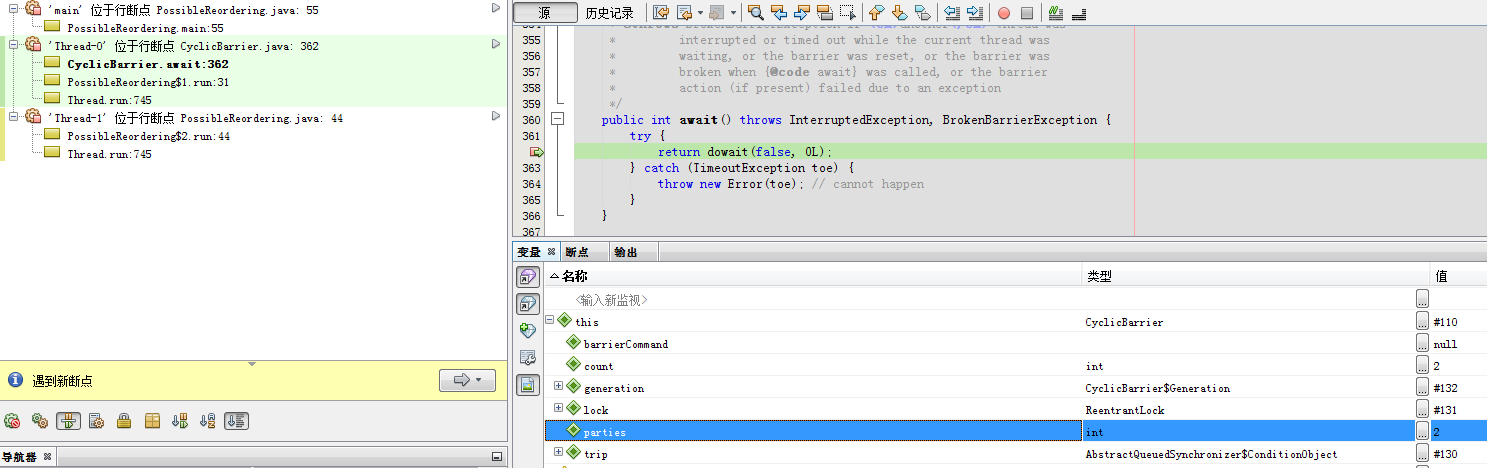
Task: Select stack frame PossibleReordering$1.run:31
Action: 148,82
